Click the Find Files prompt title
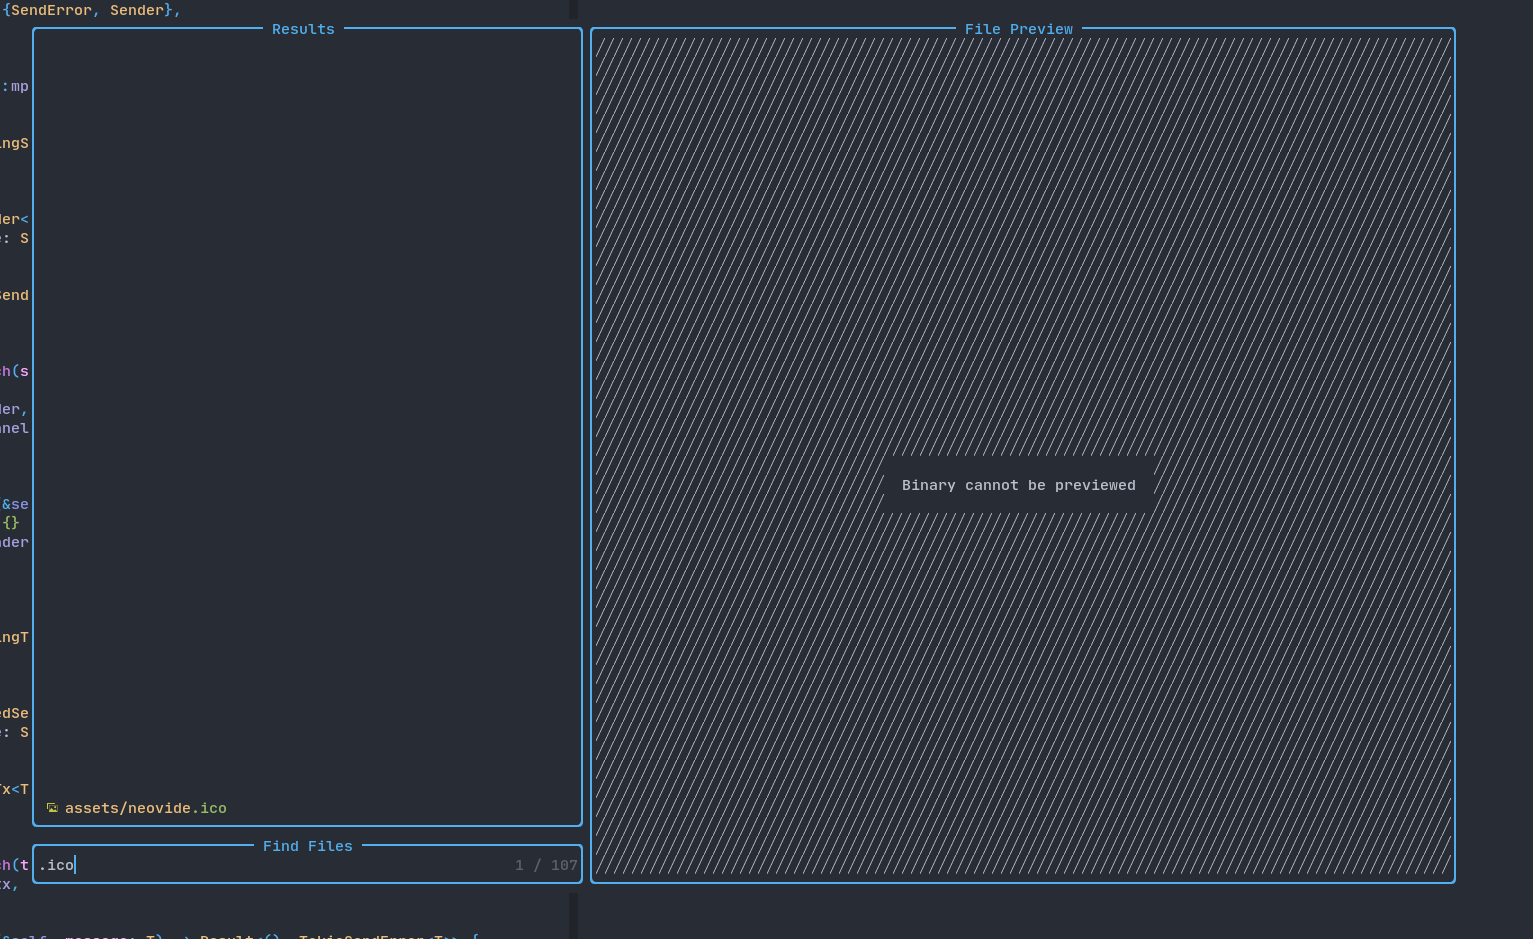1533x939 pixels. [307, 846]
